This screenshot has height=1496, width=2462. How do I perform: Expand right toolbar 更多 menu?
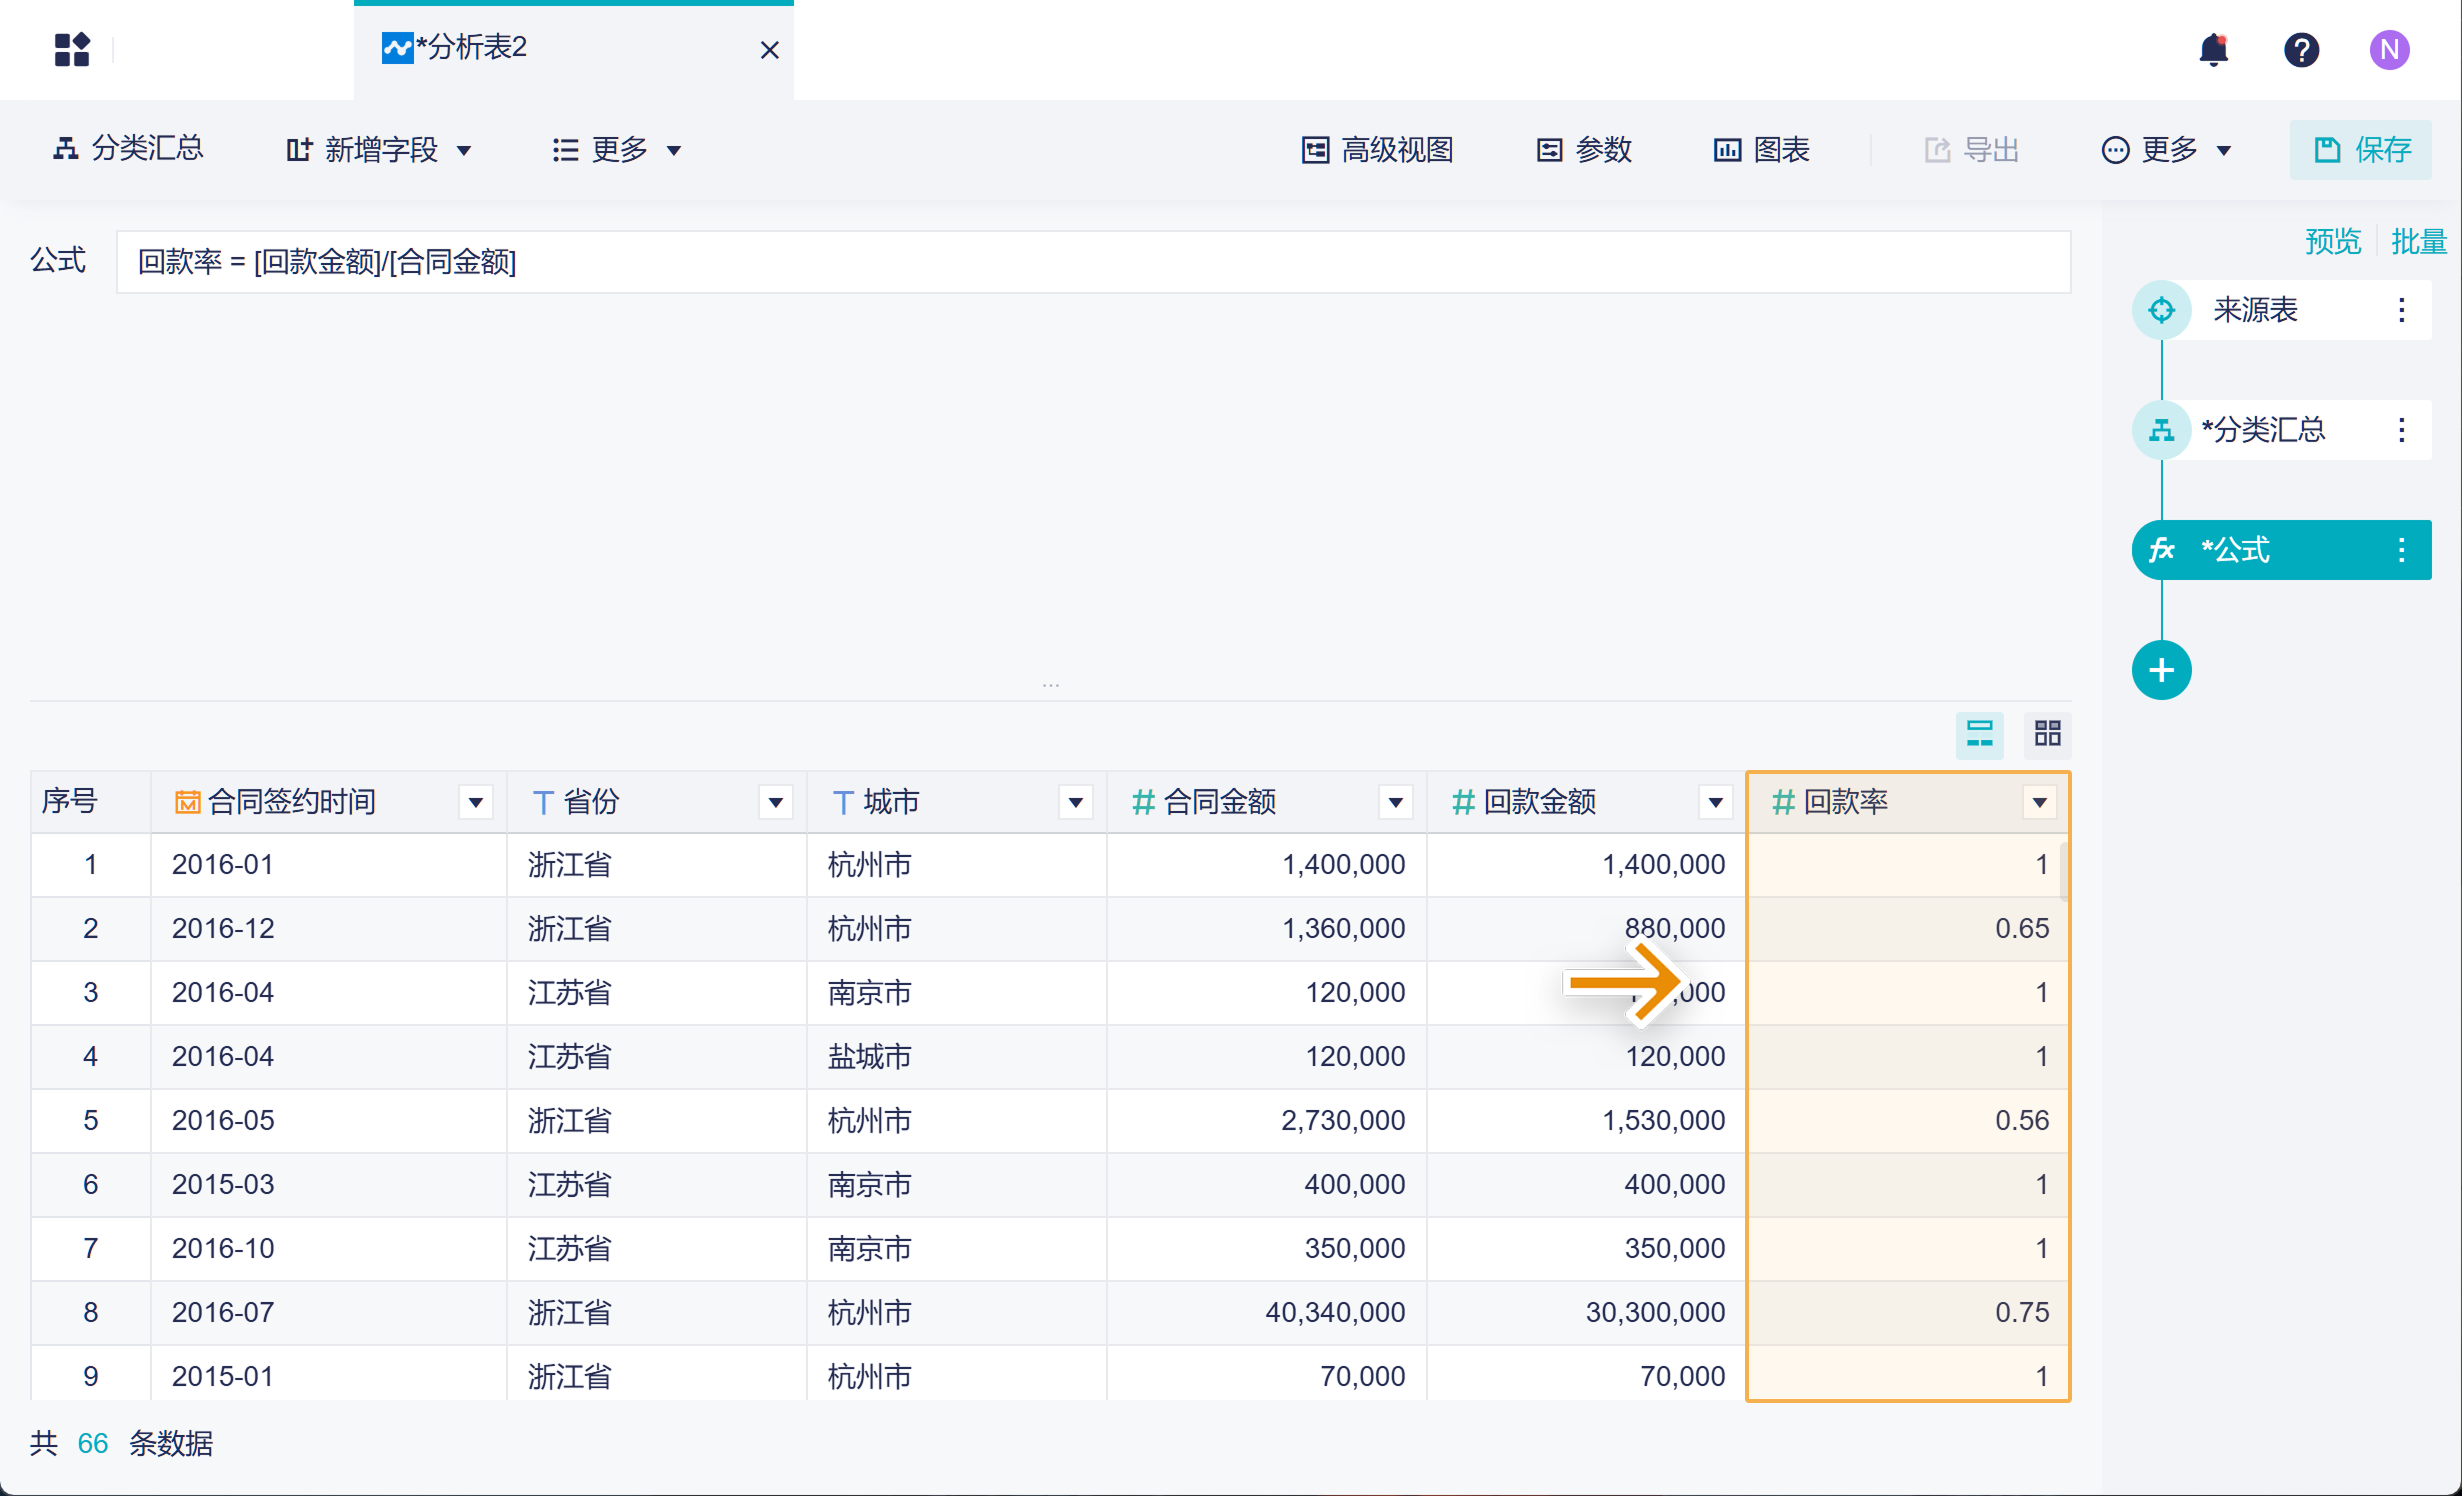[x=2167, y=150]
